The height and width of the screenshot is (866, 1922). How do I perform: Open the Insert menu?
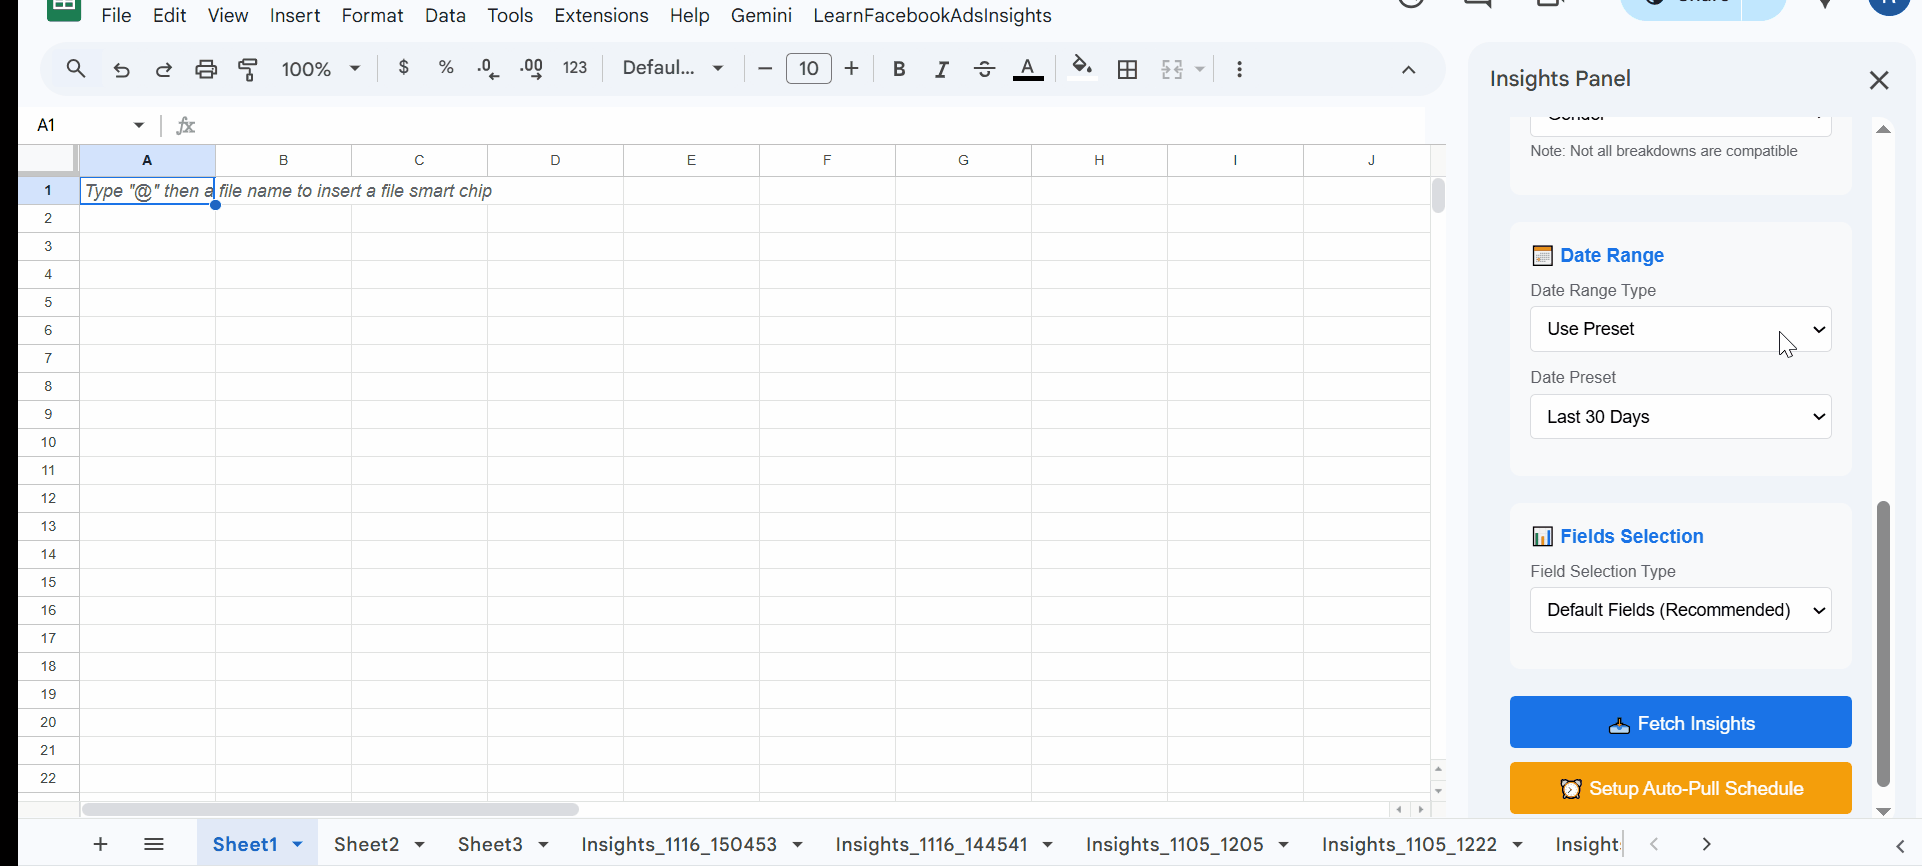pyautogui.click(x=295, y=15)
